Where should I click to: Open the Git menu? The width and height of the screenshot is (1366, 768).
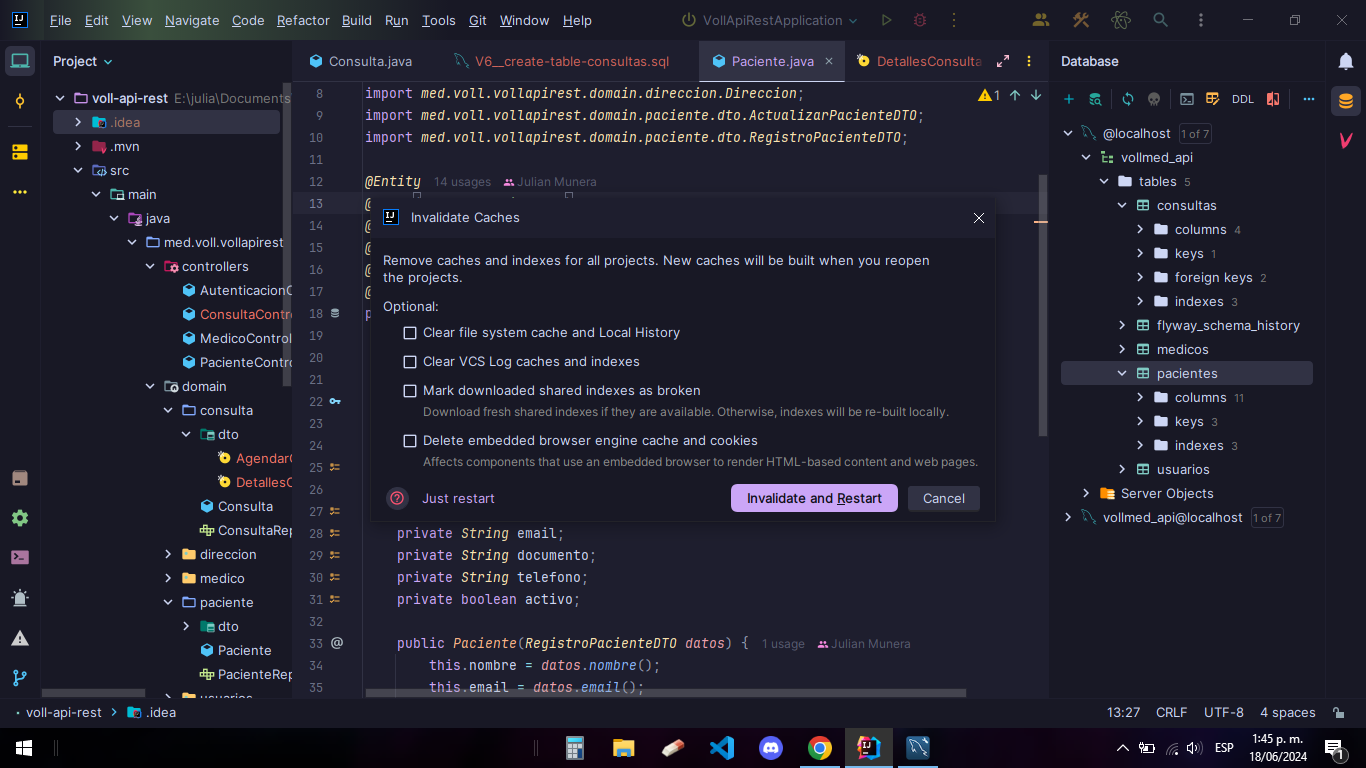(478, 20)
